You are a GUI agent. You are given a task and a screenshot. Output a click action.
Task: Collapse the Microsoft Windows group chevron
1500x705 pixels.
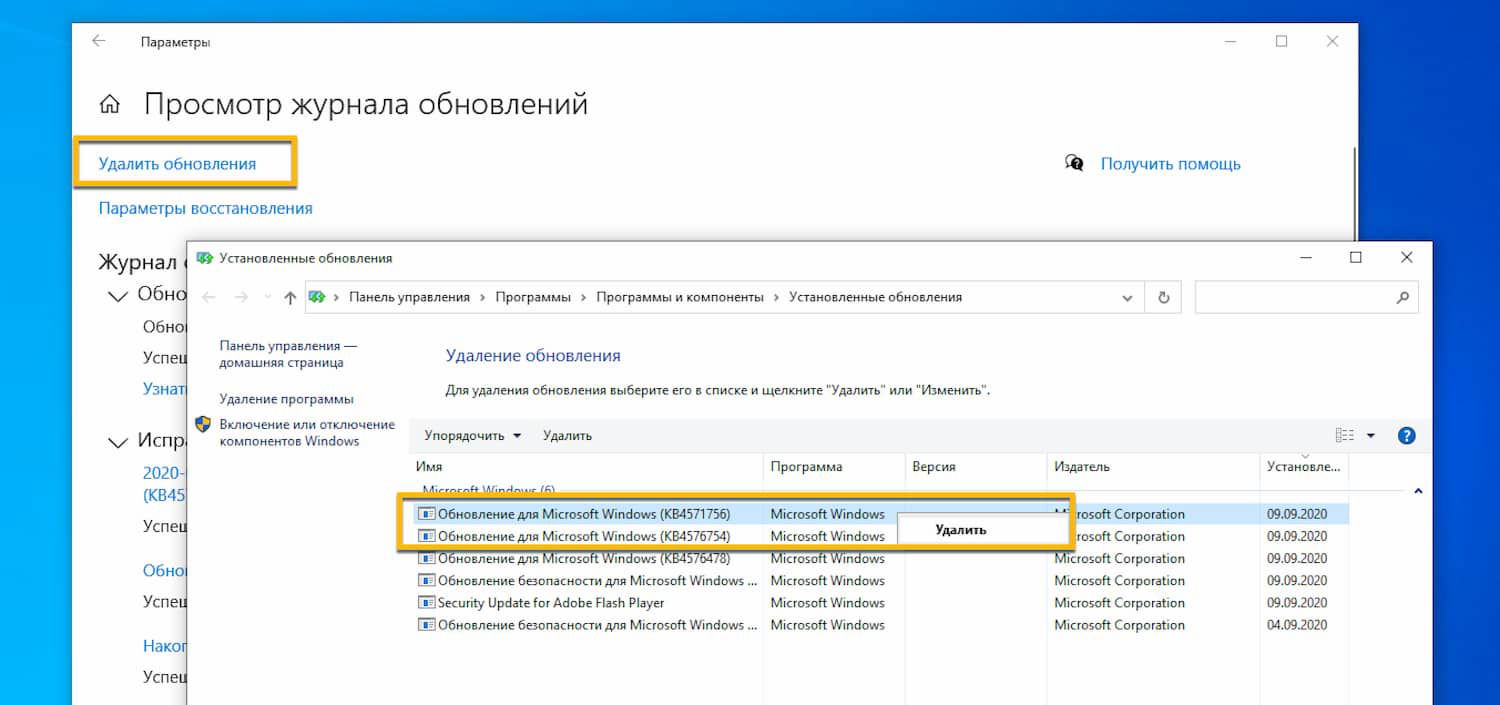pyautogui.click(x=1418, y=491)
